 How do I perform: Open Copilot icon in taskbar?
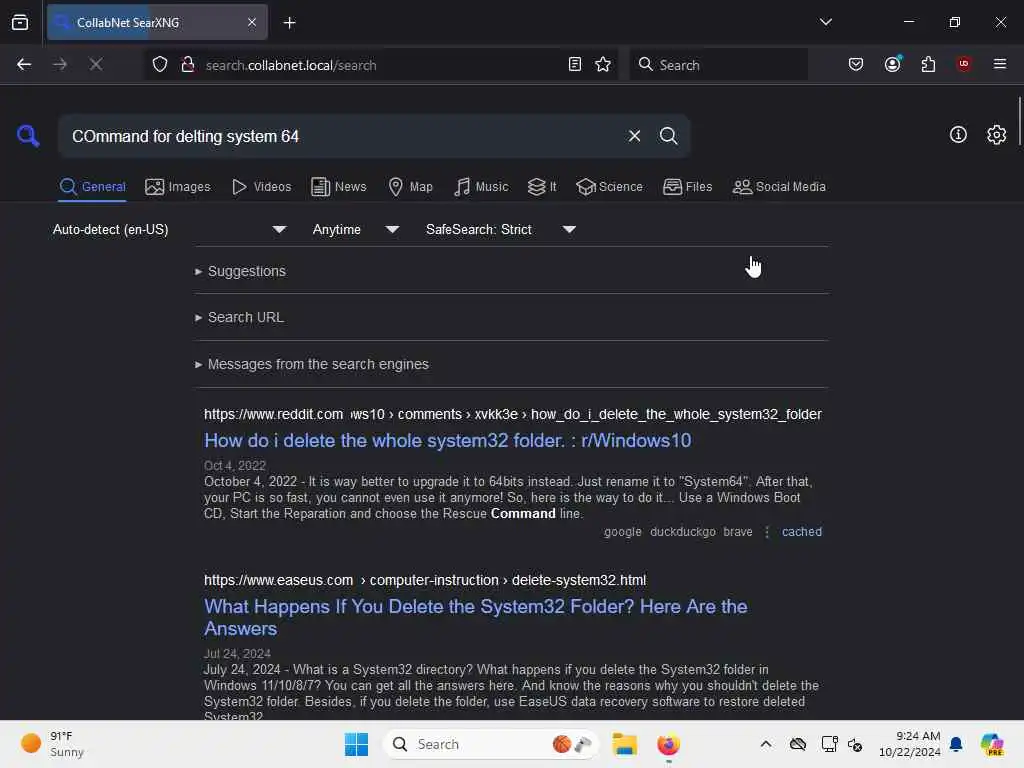[x=992, y=744]
